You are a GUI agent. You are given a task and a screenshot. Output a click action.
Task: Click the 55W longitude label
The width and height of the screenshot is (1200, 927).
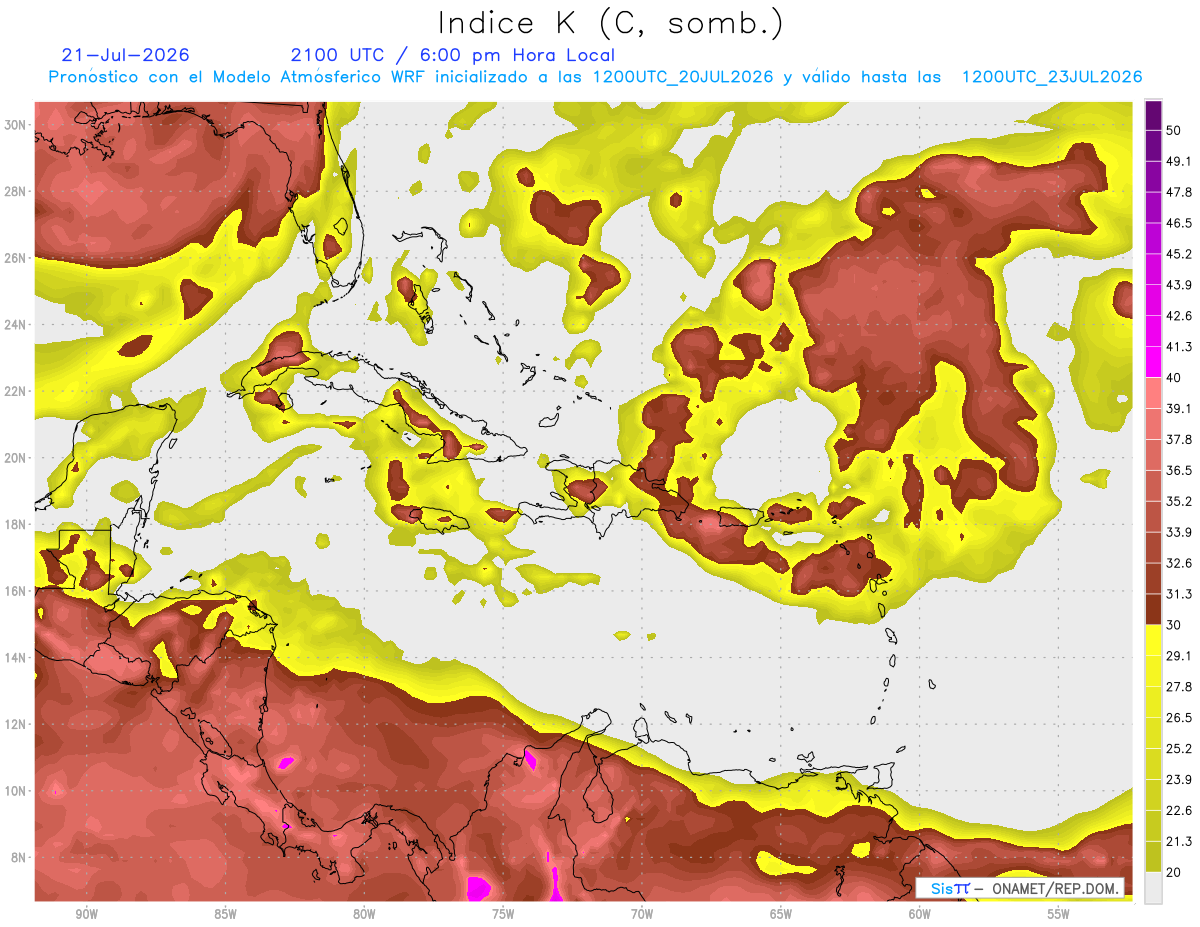(x=1059, y=914)
